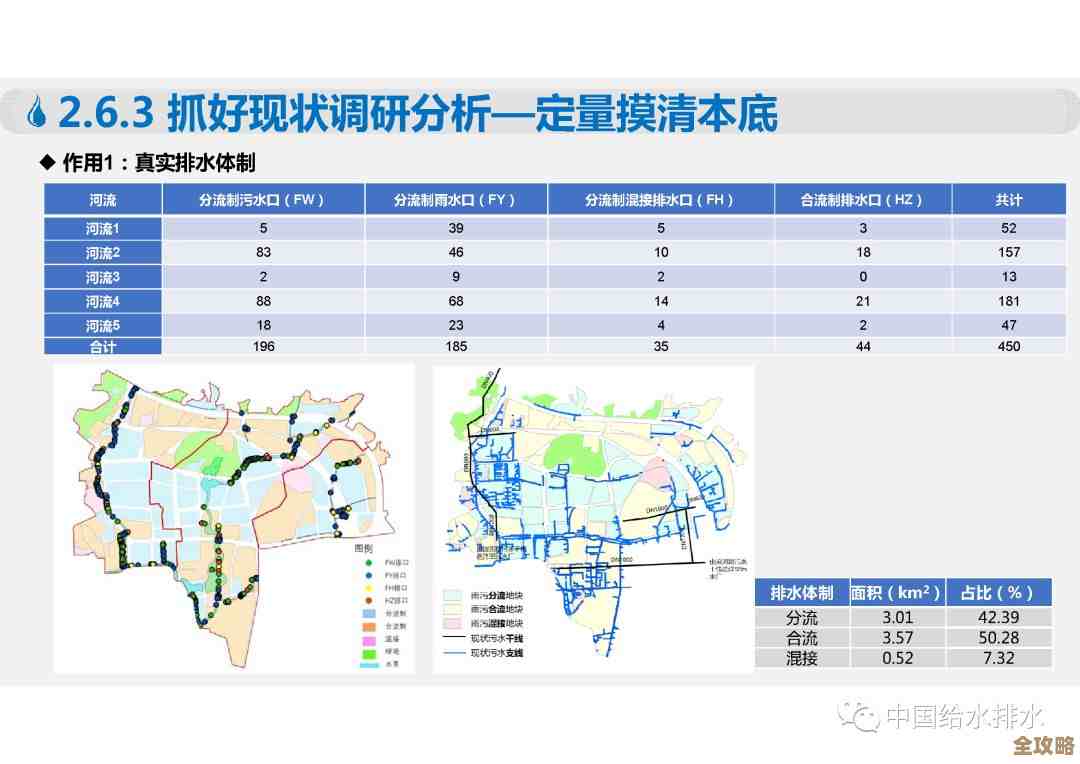Select the 作用1：真实排水体制 heading
Screen dimensions: 1080x764
tap(150, 162)
